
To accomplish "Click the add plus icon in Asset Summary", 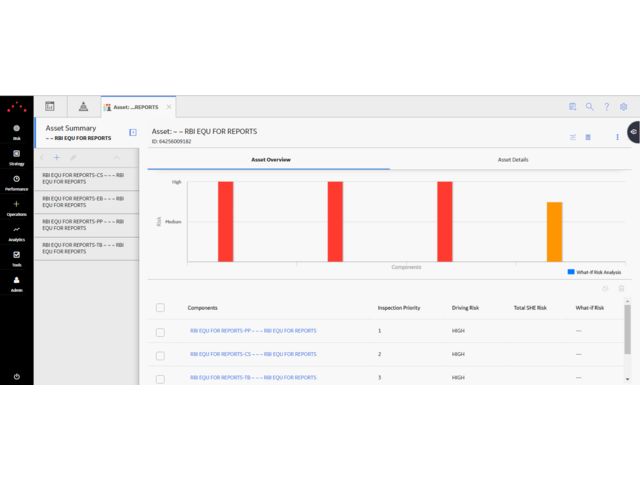I will pos(56,158).
